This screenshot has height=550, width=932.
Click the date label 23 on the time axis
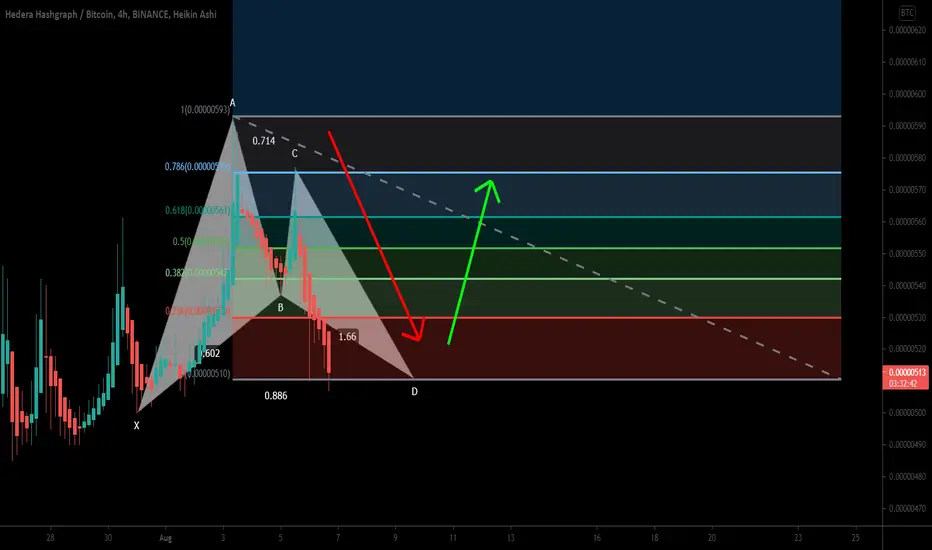[x=798, y=538]
